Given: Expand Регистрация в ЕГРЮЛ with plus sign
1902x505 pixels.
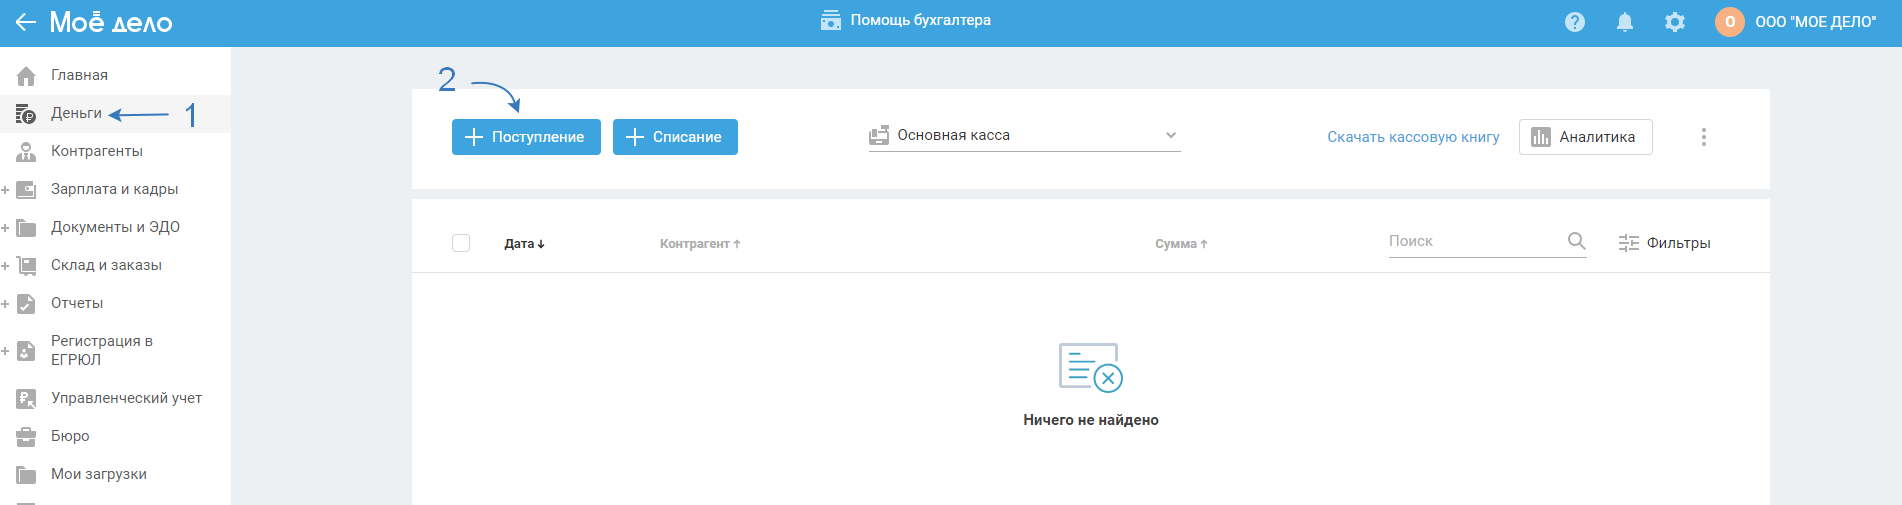Looking at the screenshot, I should click(5, 351).
